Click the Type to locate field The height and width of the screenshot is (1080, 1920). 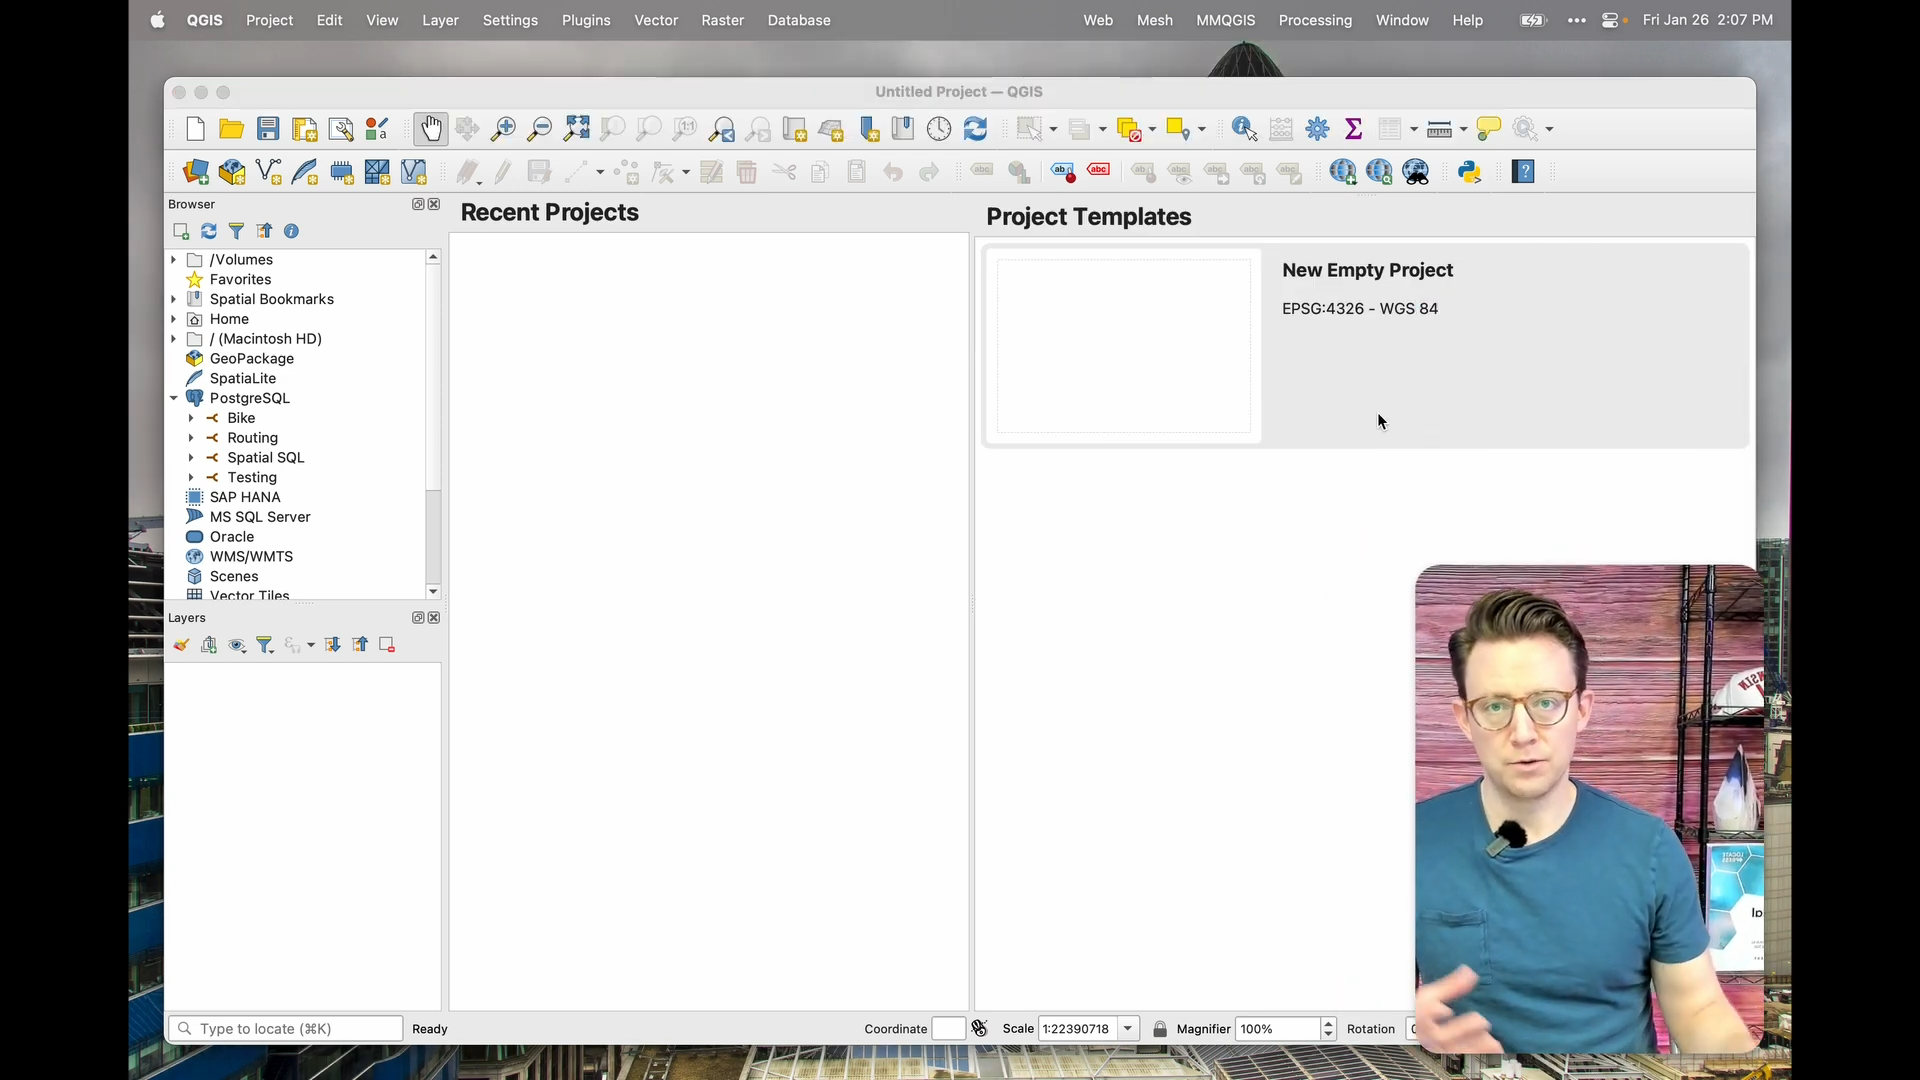click(x=285, y=1029)
